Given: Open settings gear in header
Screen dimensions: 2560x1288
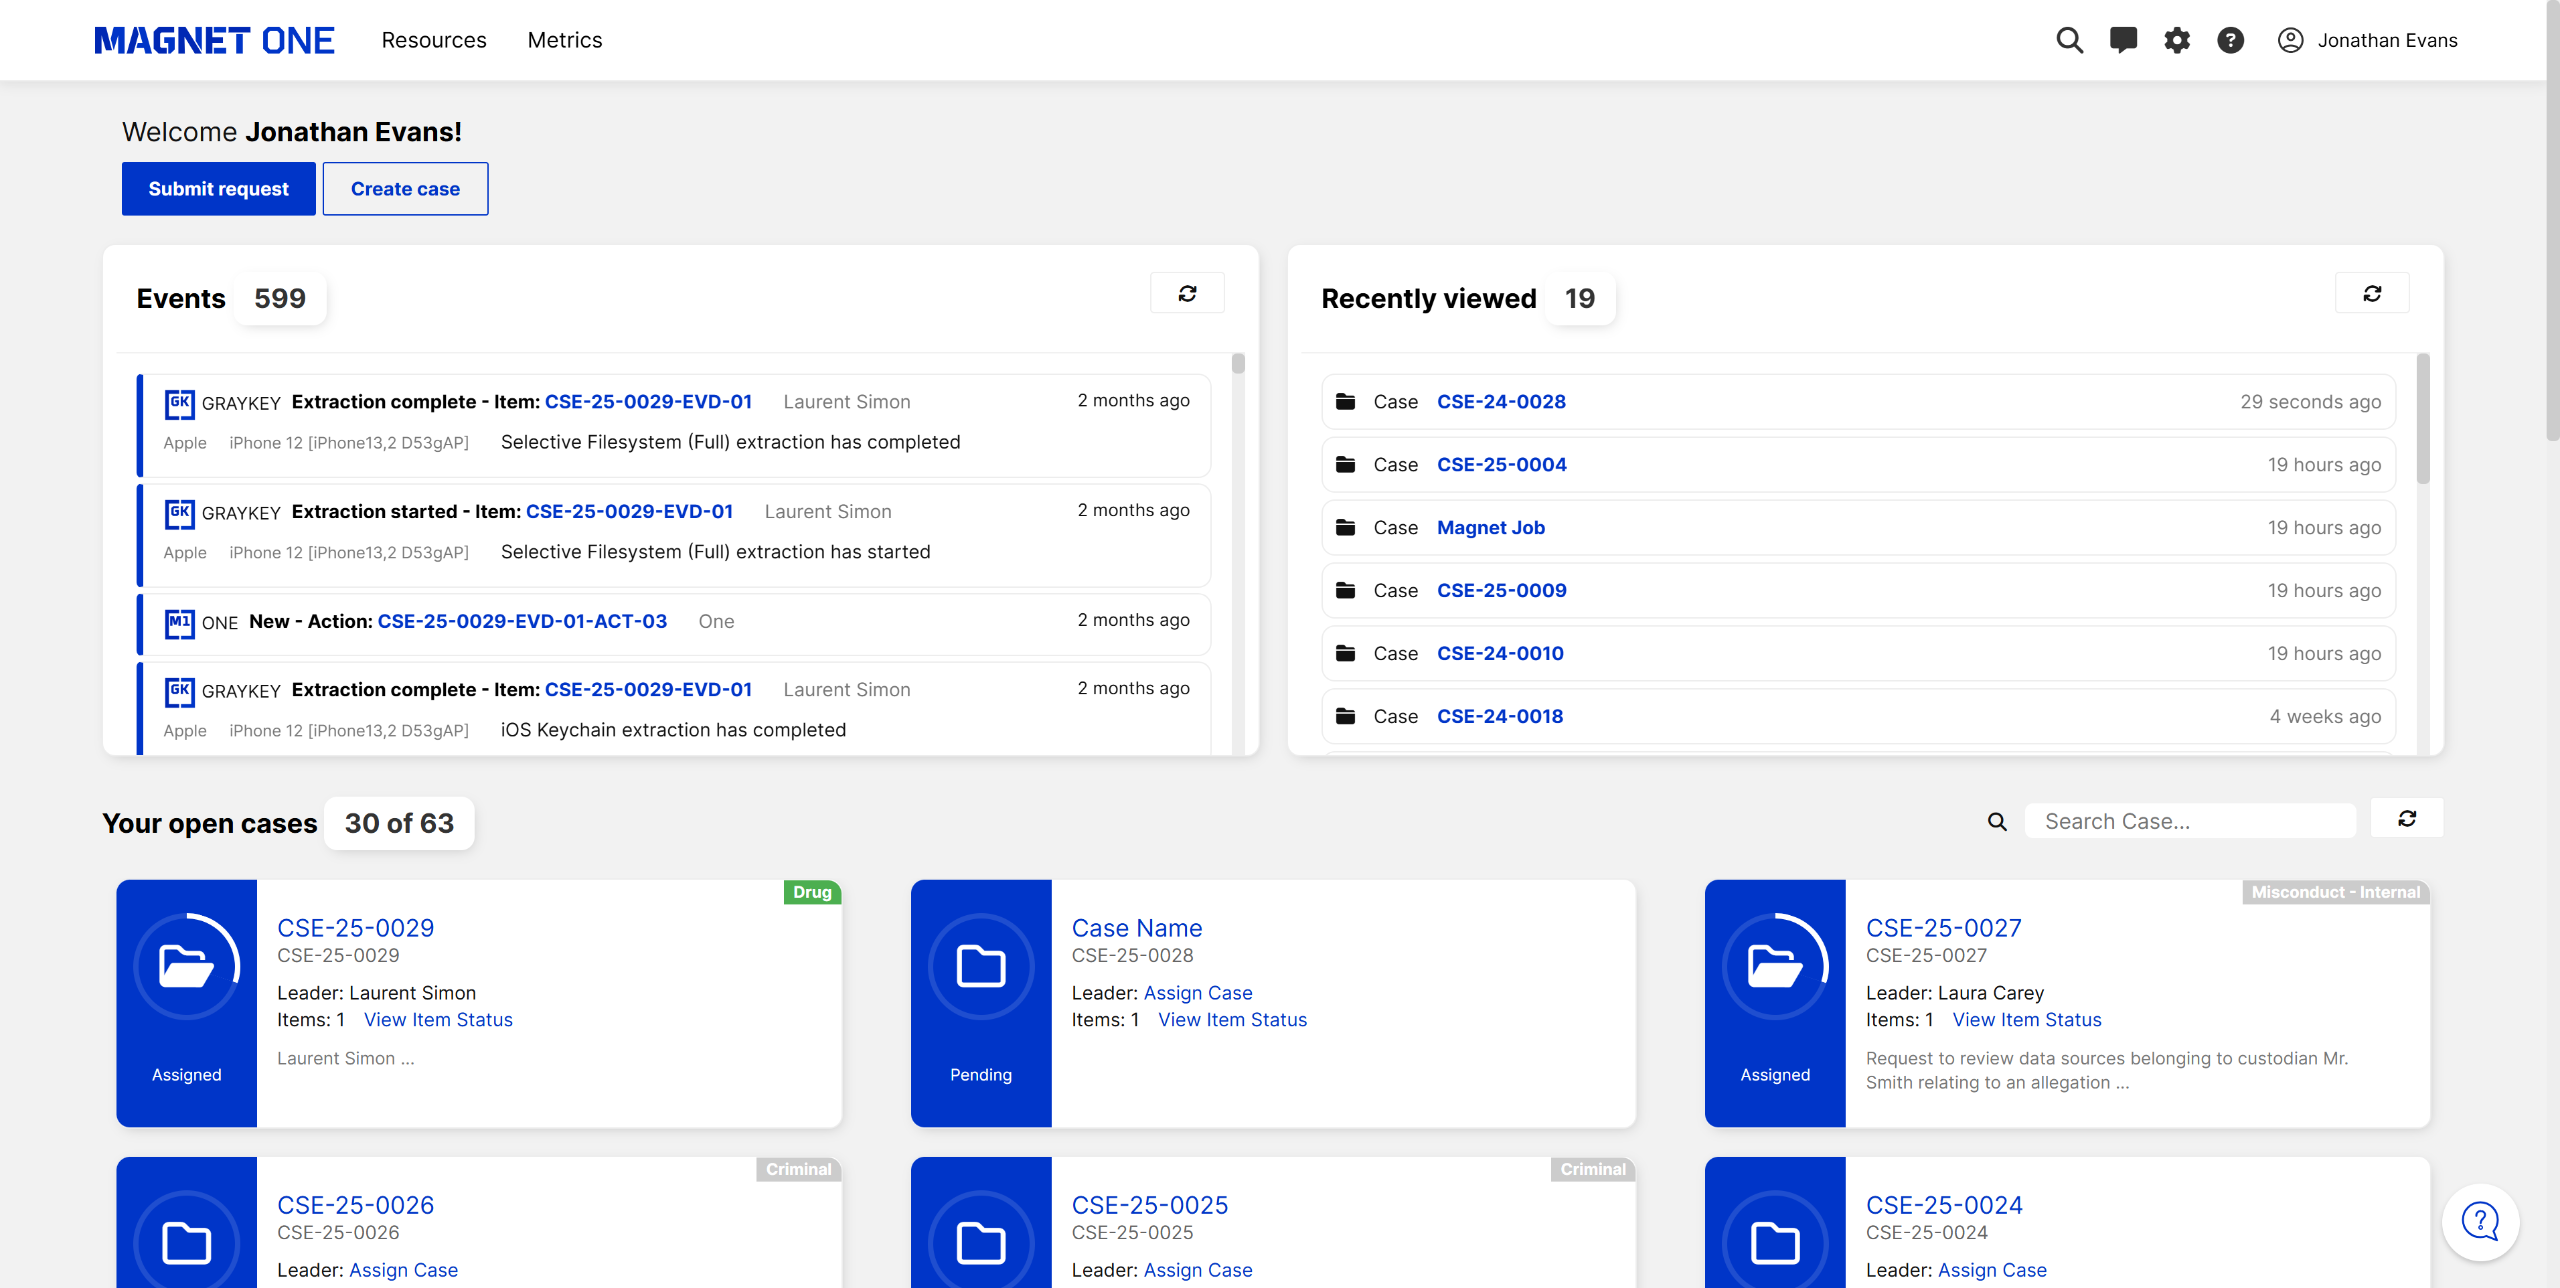Looking at the screenshot, I should click(x=2177, y=40).
